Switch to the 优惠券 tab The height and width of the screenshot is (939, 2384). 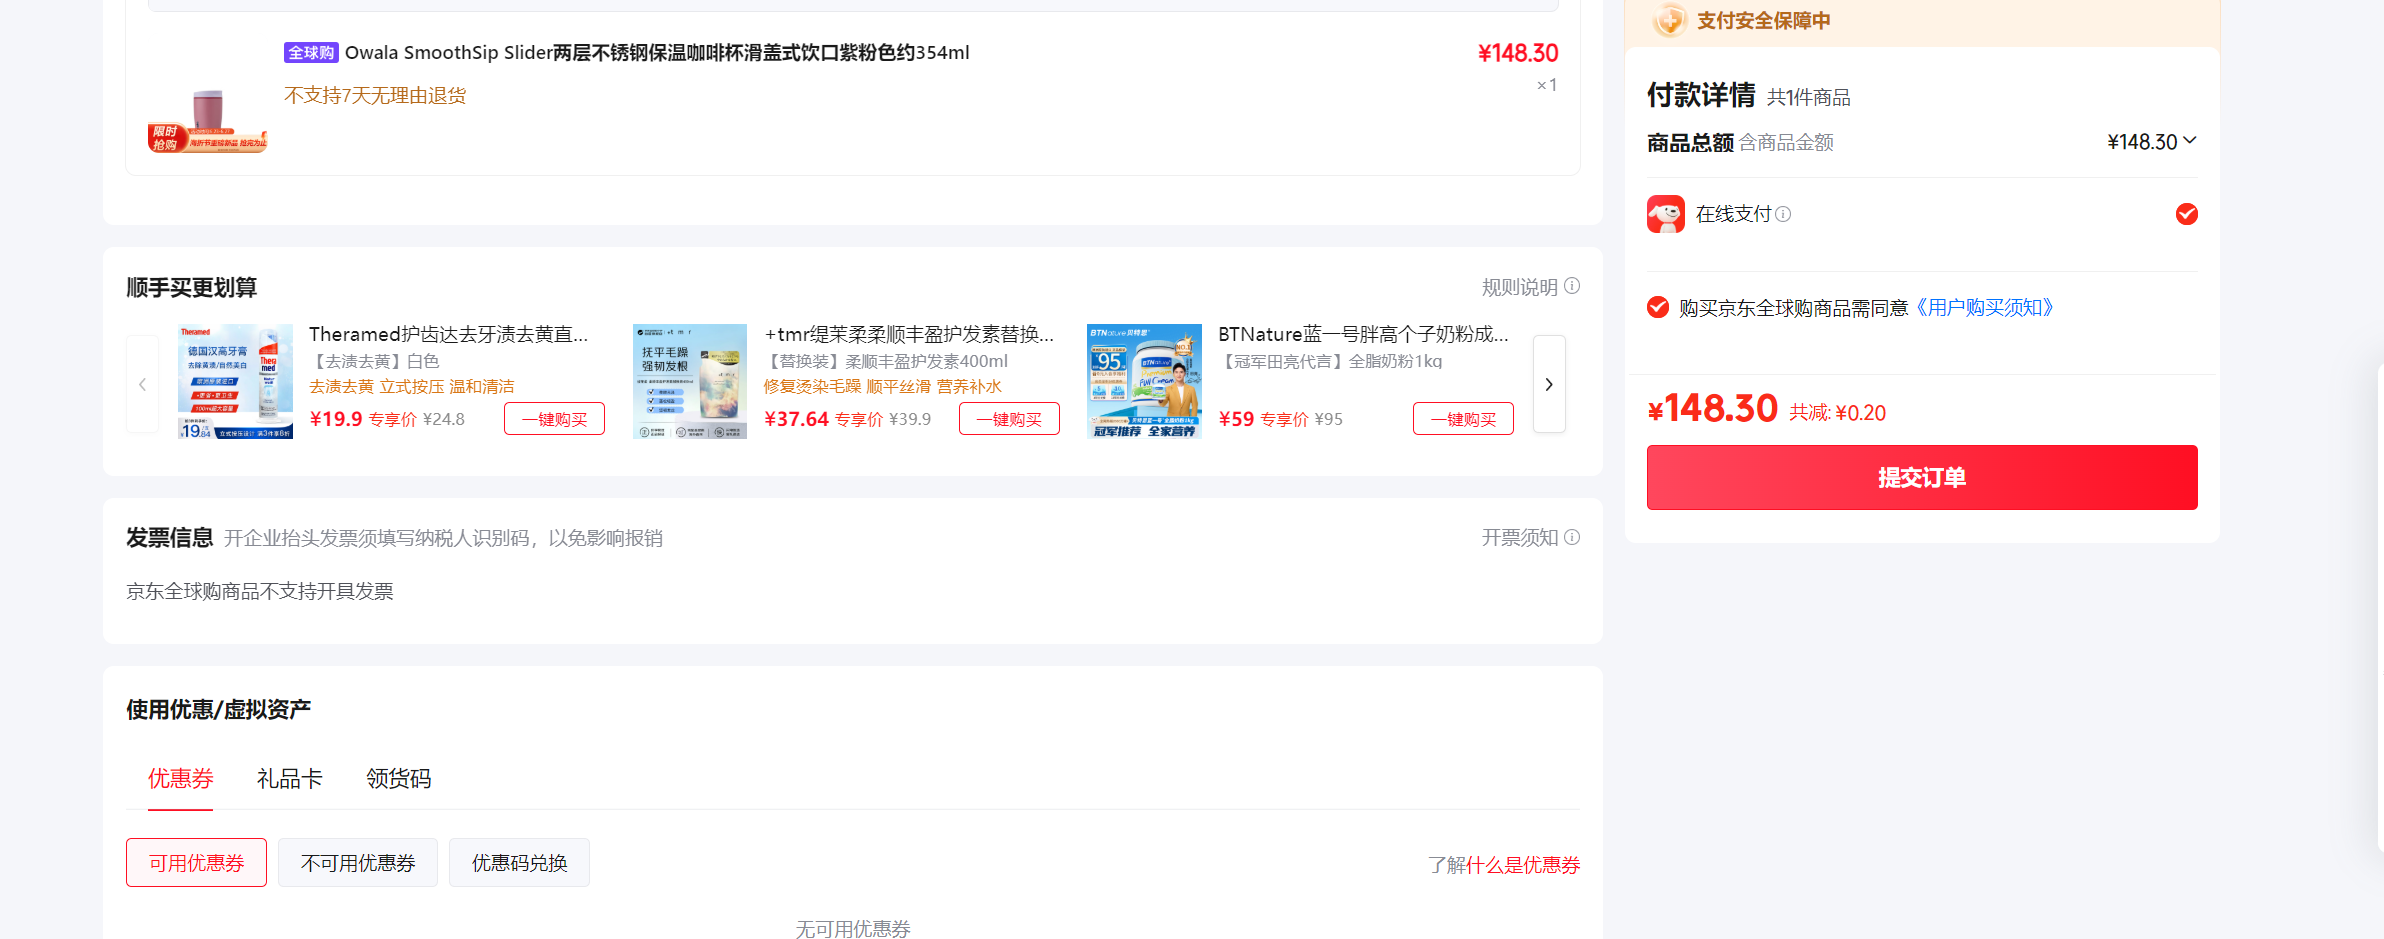click(x=181, y=778)
